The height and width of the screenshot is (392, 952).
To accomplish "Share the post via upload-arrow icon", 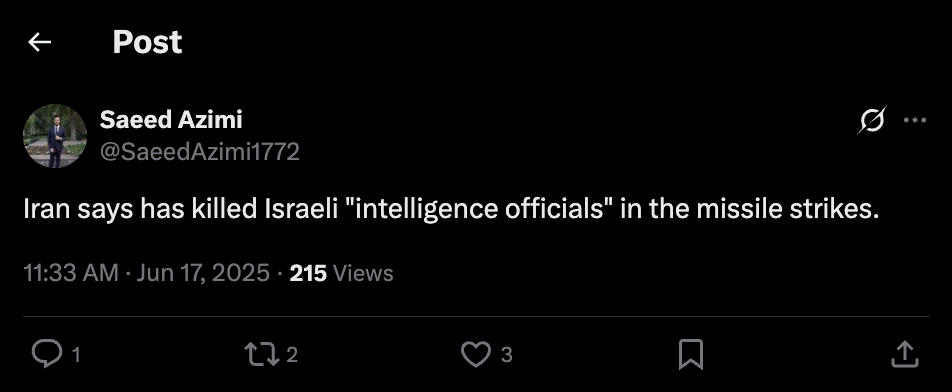I will click(x=905, y=354).
